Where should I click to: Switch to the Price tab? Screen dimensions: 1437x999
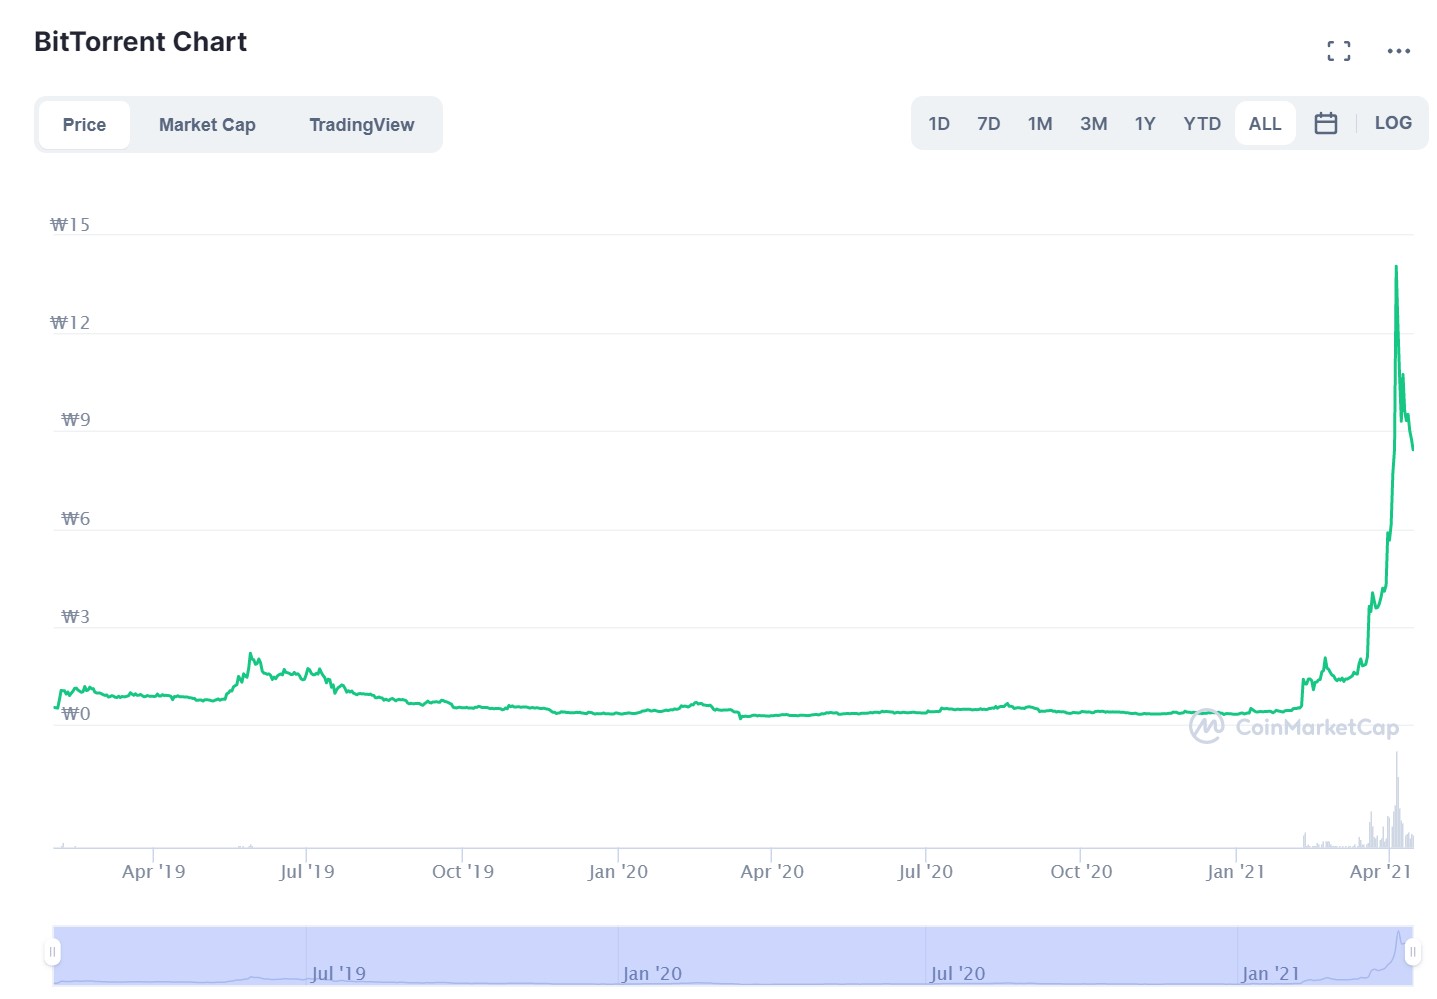click(x=84, y=125)
